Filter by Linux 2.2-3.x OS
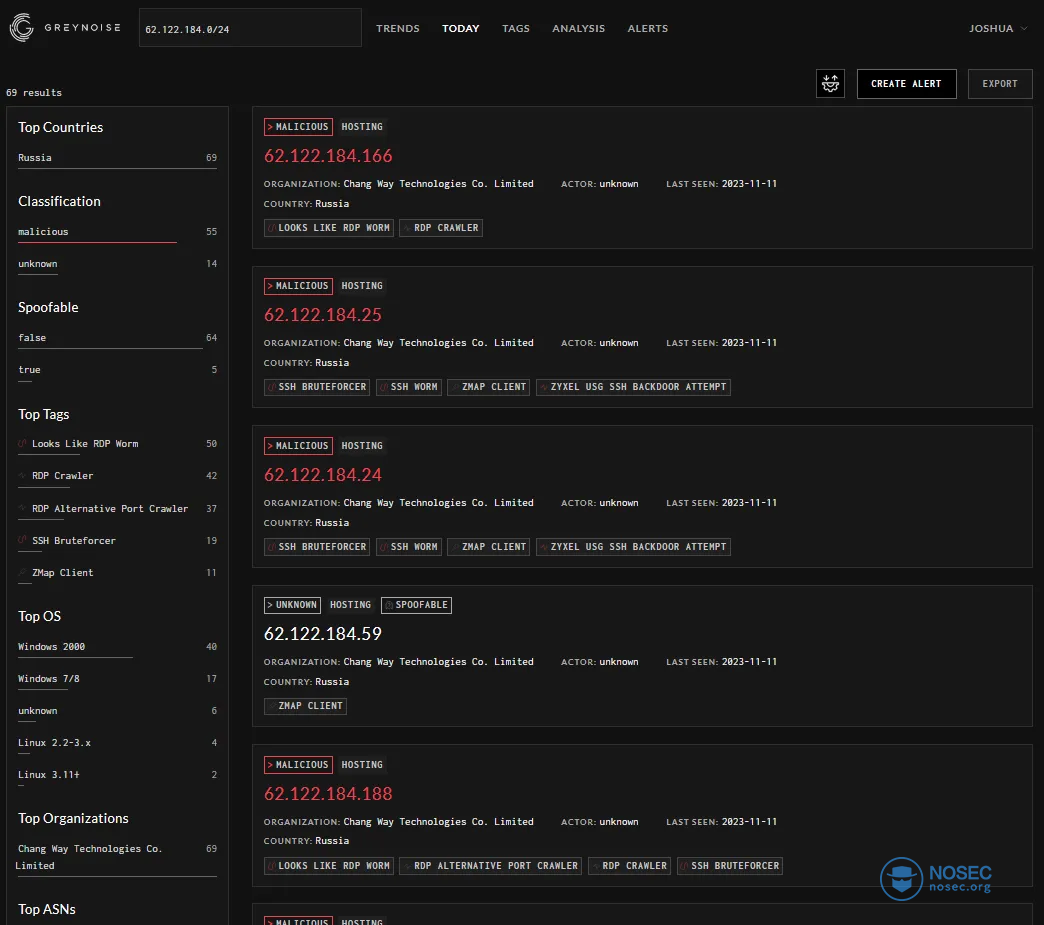 pyautogui.click(x=117, y=743)
